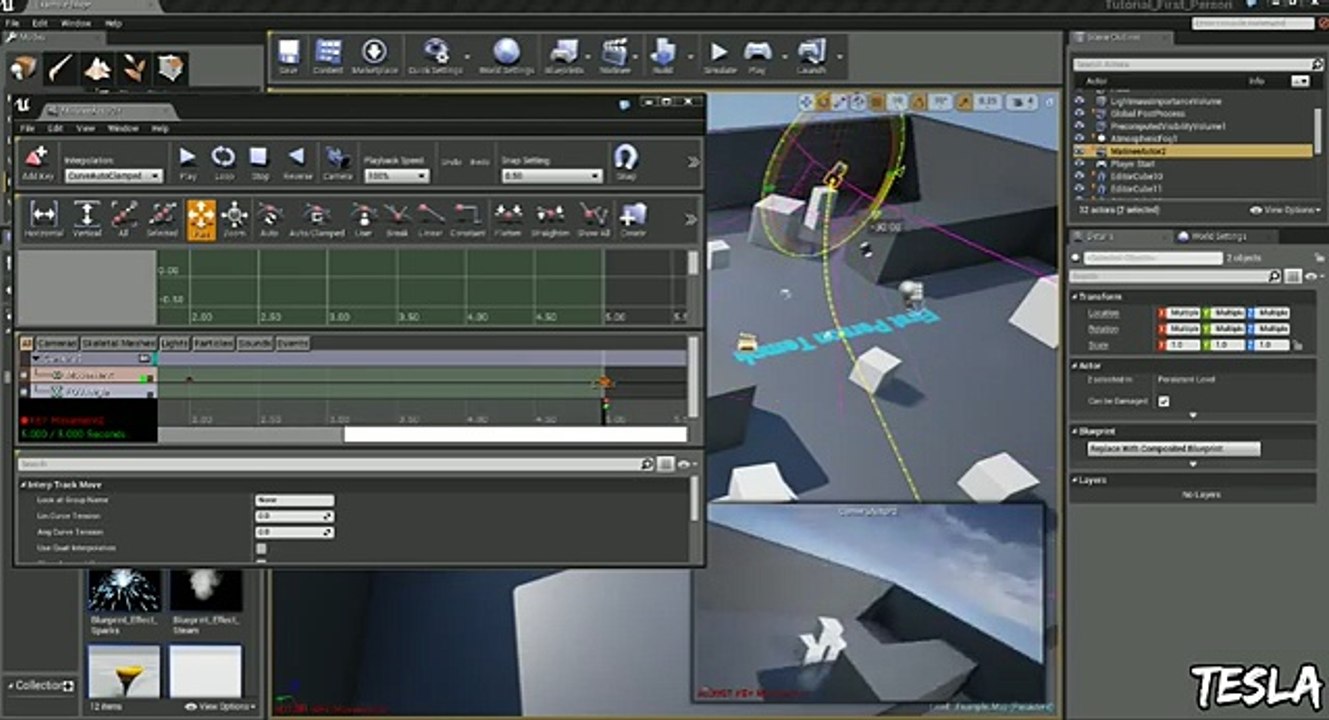Fit Selected keys in curve editor
This screenshot has height=720, width=1329.
point(162,219)
